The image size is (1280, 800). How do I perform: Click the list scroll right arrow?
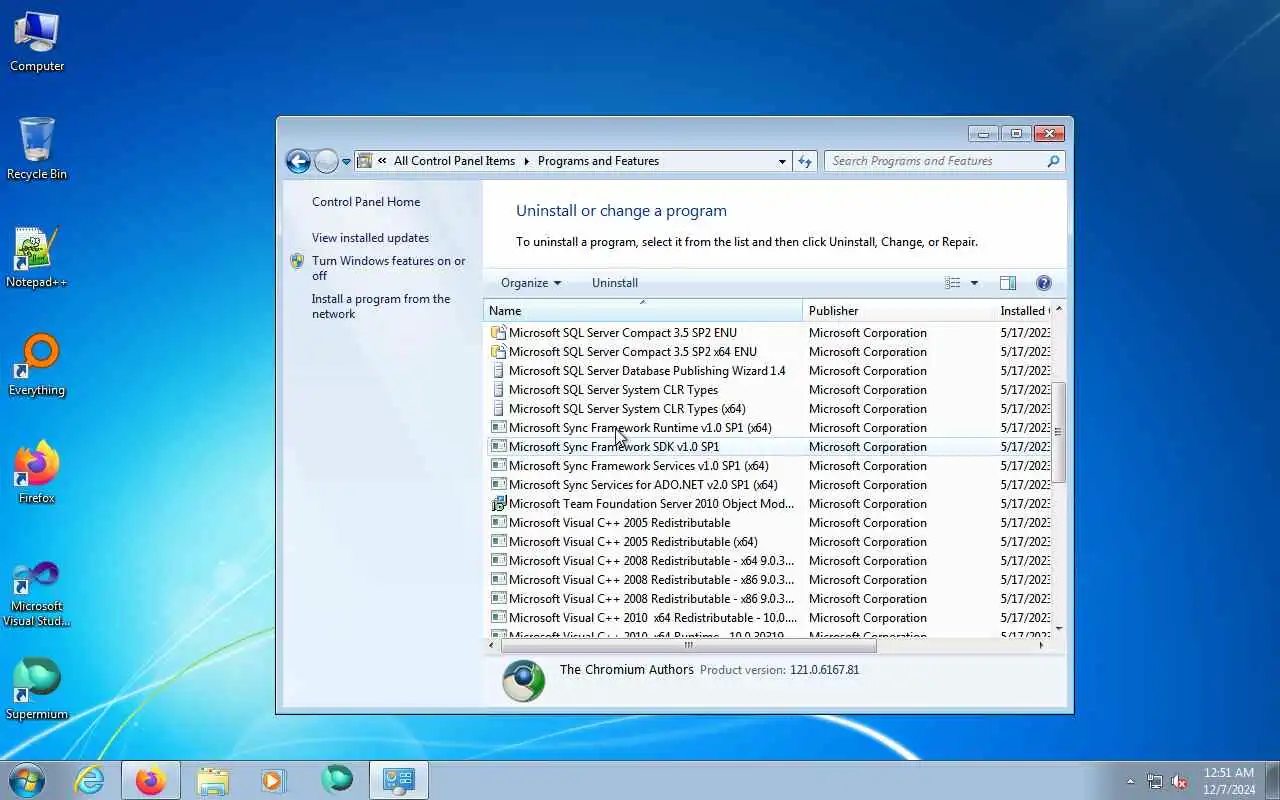point(1041,645)
